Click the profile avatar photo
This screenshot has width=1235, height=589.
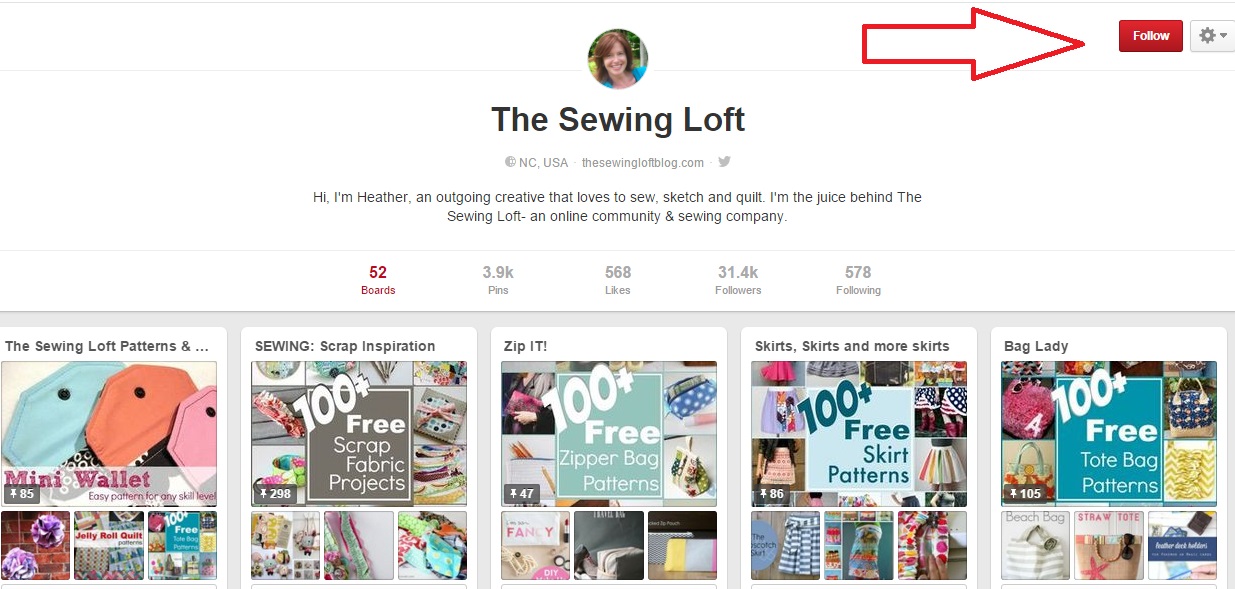point(618,59)
